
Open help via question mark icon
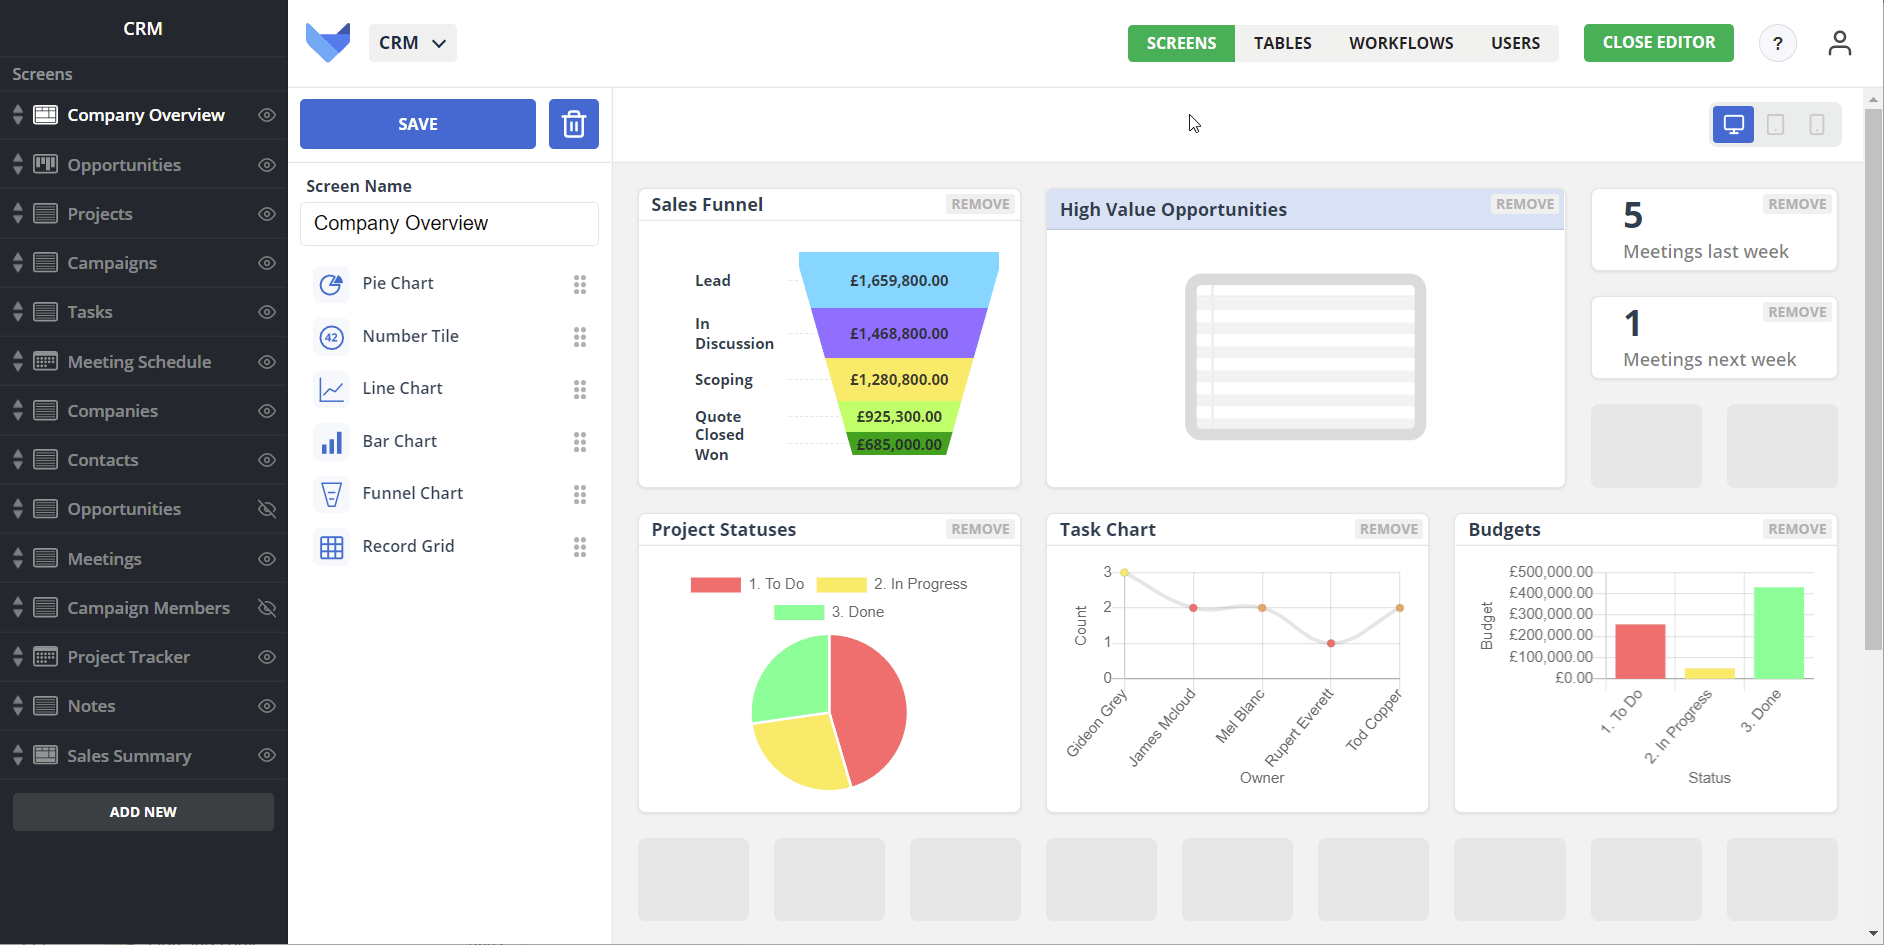(x=1777, y=43)
